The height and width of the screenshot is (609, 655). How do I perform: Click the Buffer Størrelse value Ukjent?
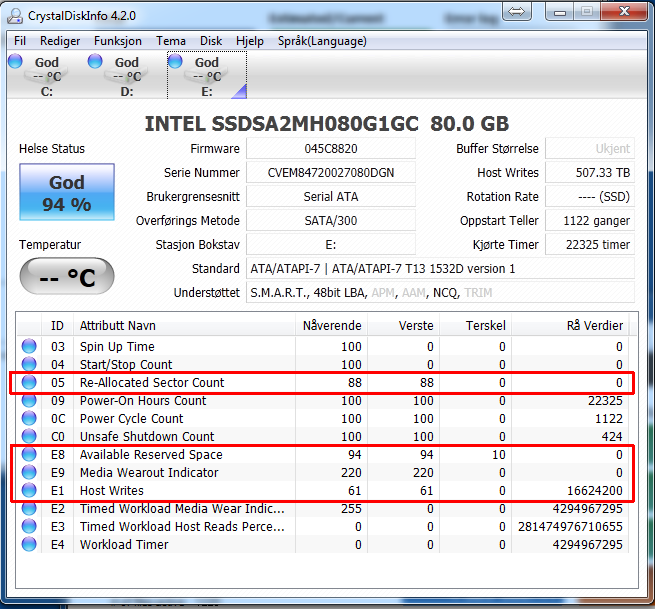point(590,148)
